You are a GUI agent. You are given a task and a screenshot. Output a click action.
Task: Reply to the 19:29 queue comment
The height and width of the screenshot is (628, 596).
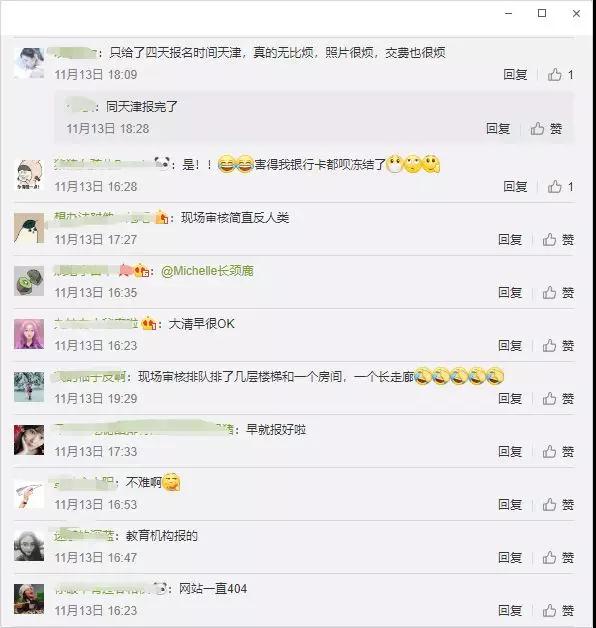click(x=510, y=399)
